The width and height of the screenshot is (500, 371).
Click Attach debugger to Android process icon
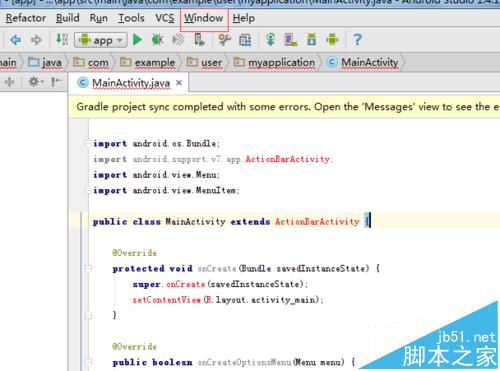(199, 40)
